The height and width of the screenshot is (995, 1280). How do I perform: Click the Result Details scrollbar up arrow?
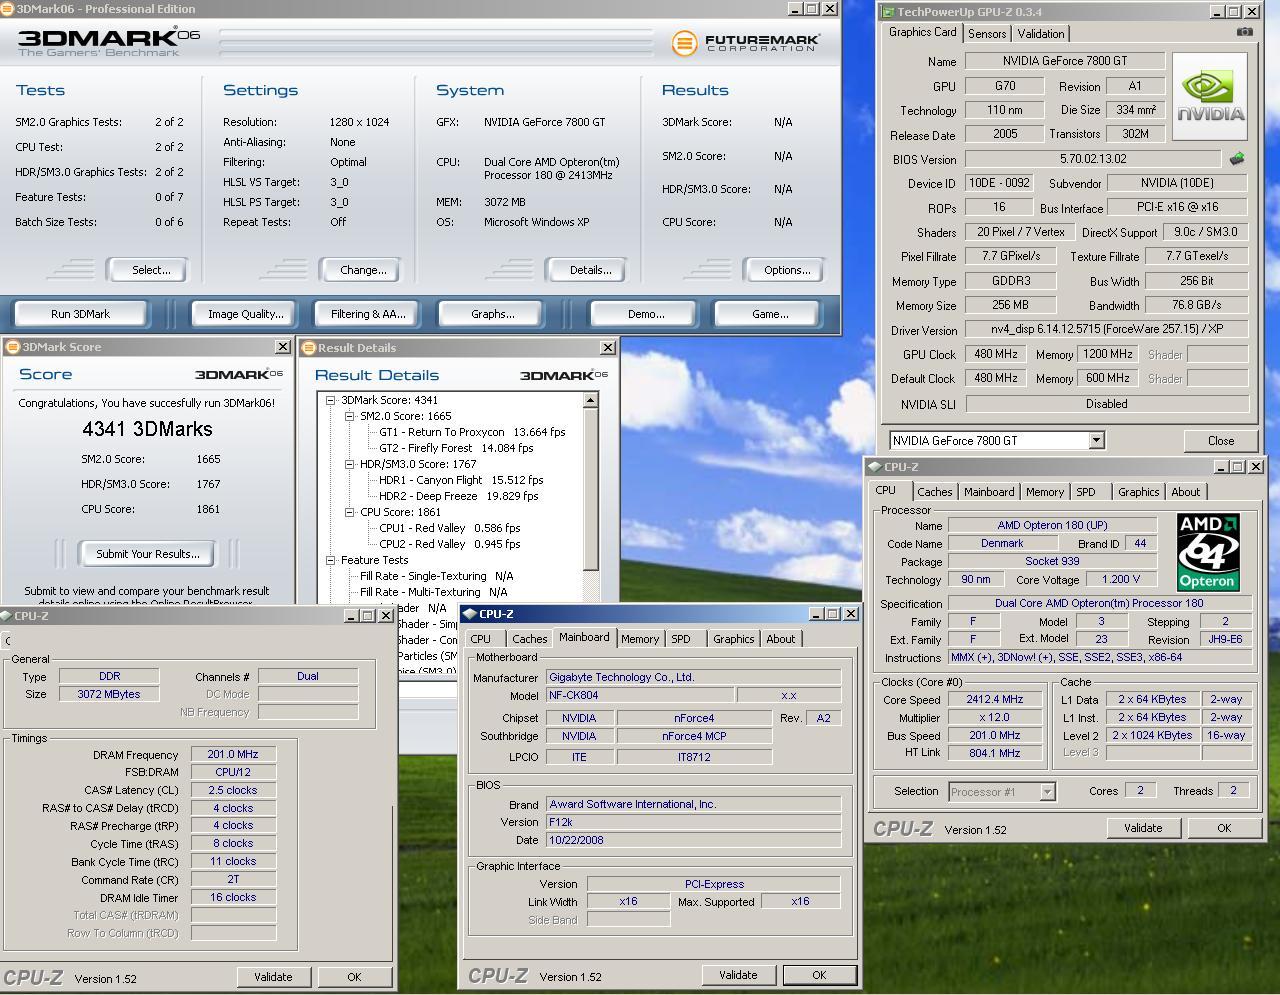point(590,400)
